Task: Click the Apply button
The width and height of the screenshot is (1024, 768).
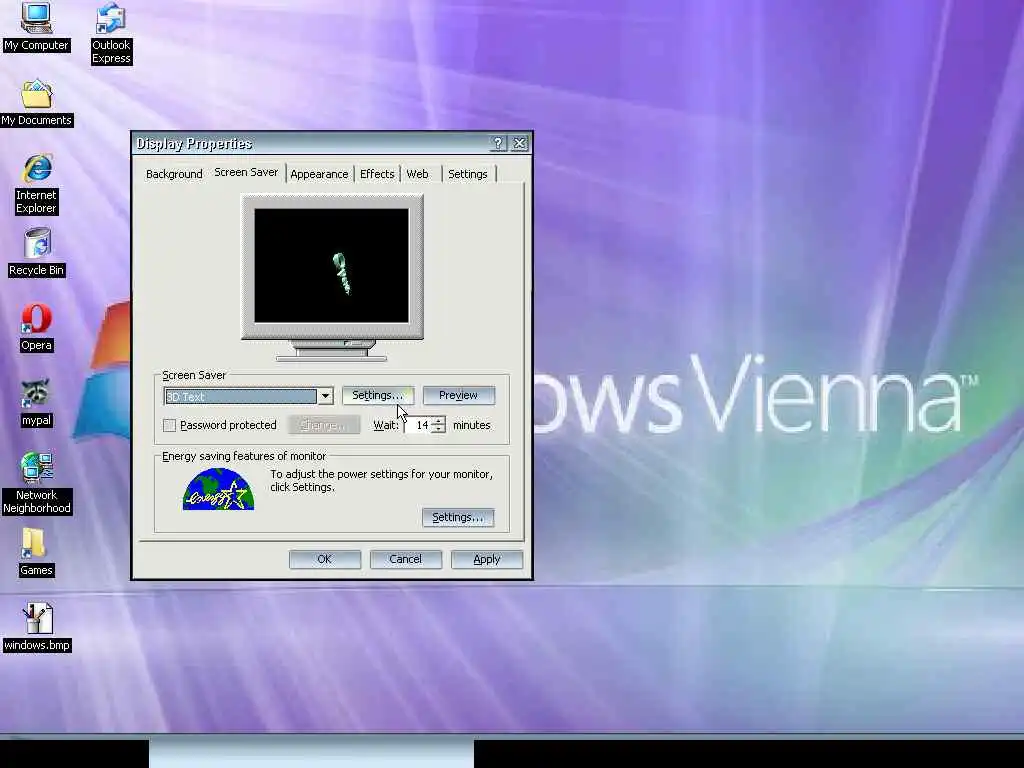Action: [x=487, y=559]
